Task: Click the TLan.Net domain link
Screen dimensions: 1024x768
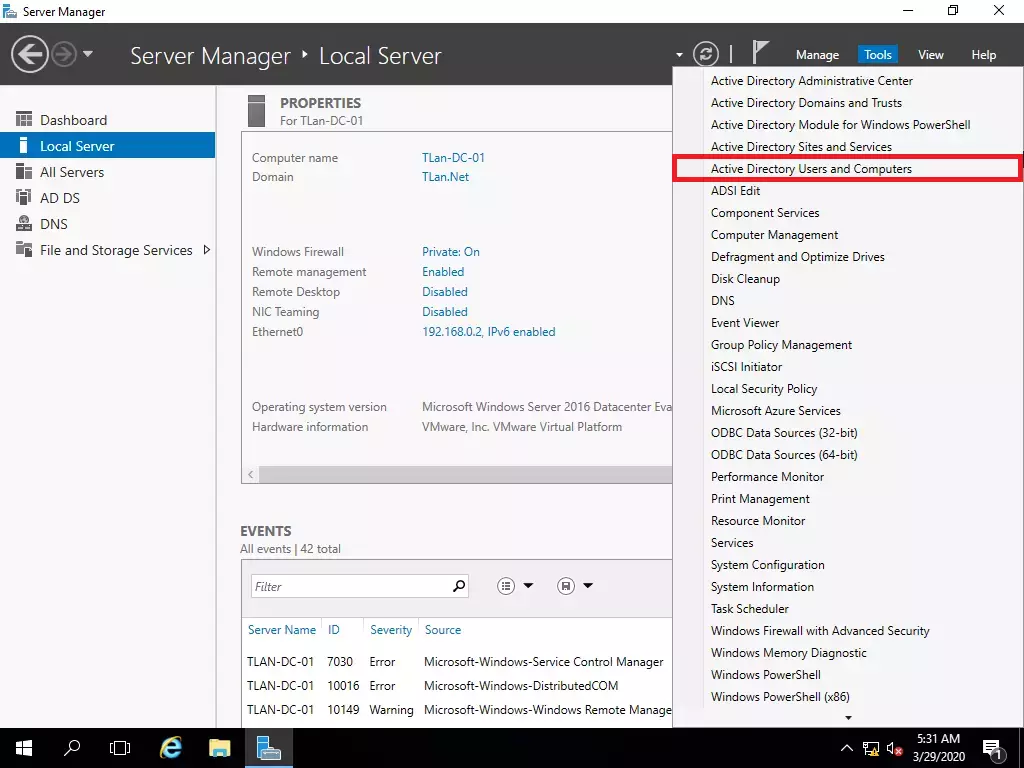Action: pyautogui.click(x=445, y=176)
